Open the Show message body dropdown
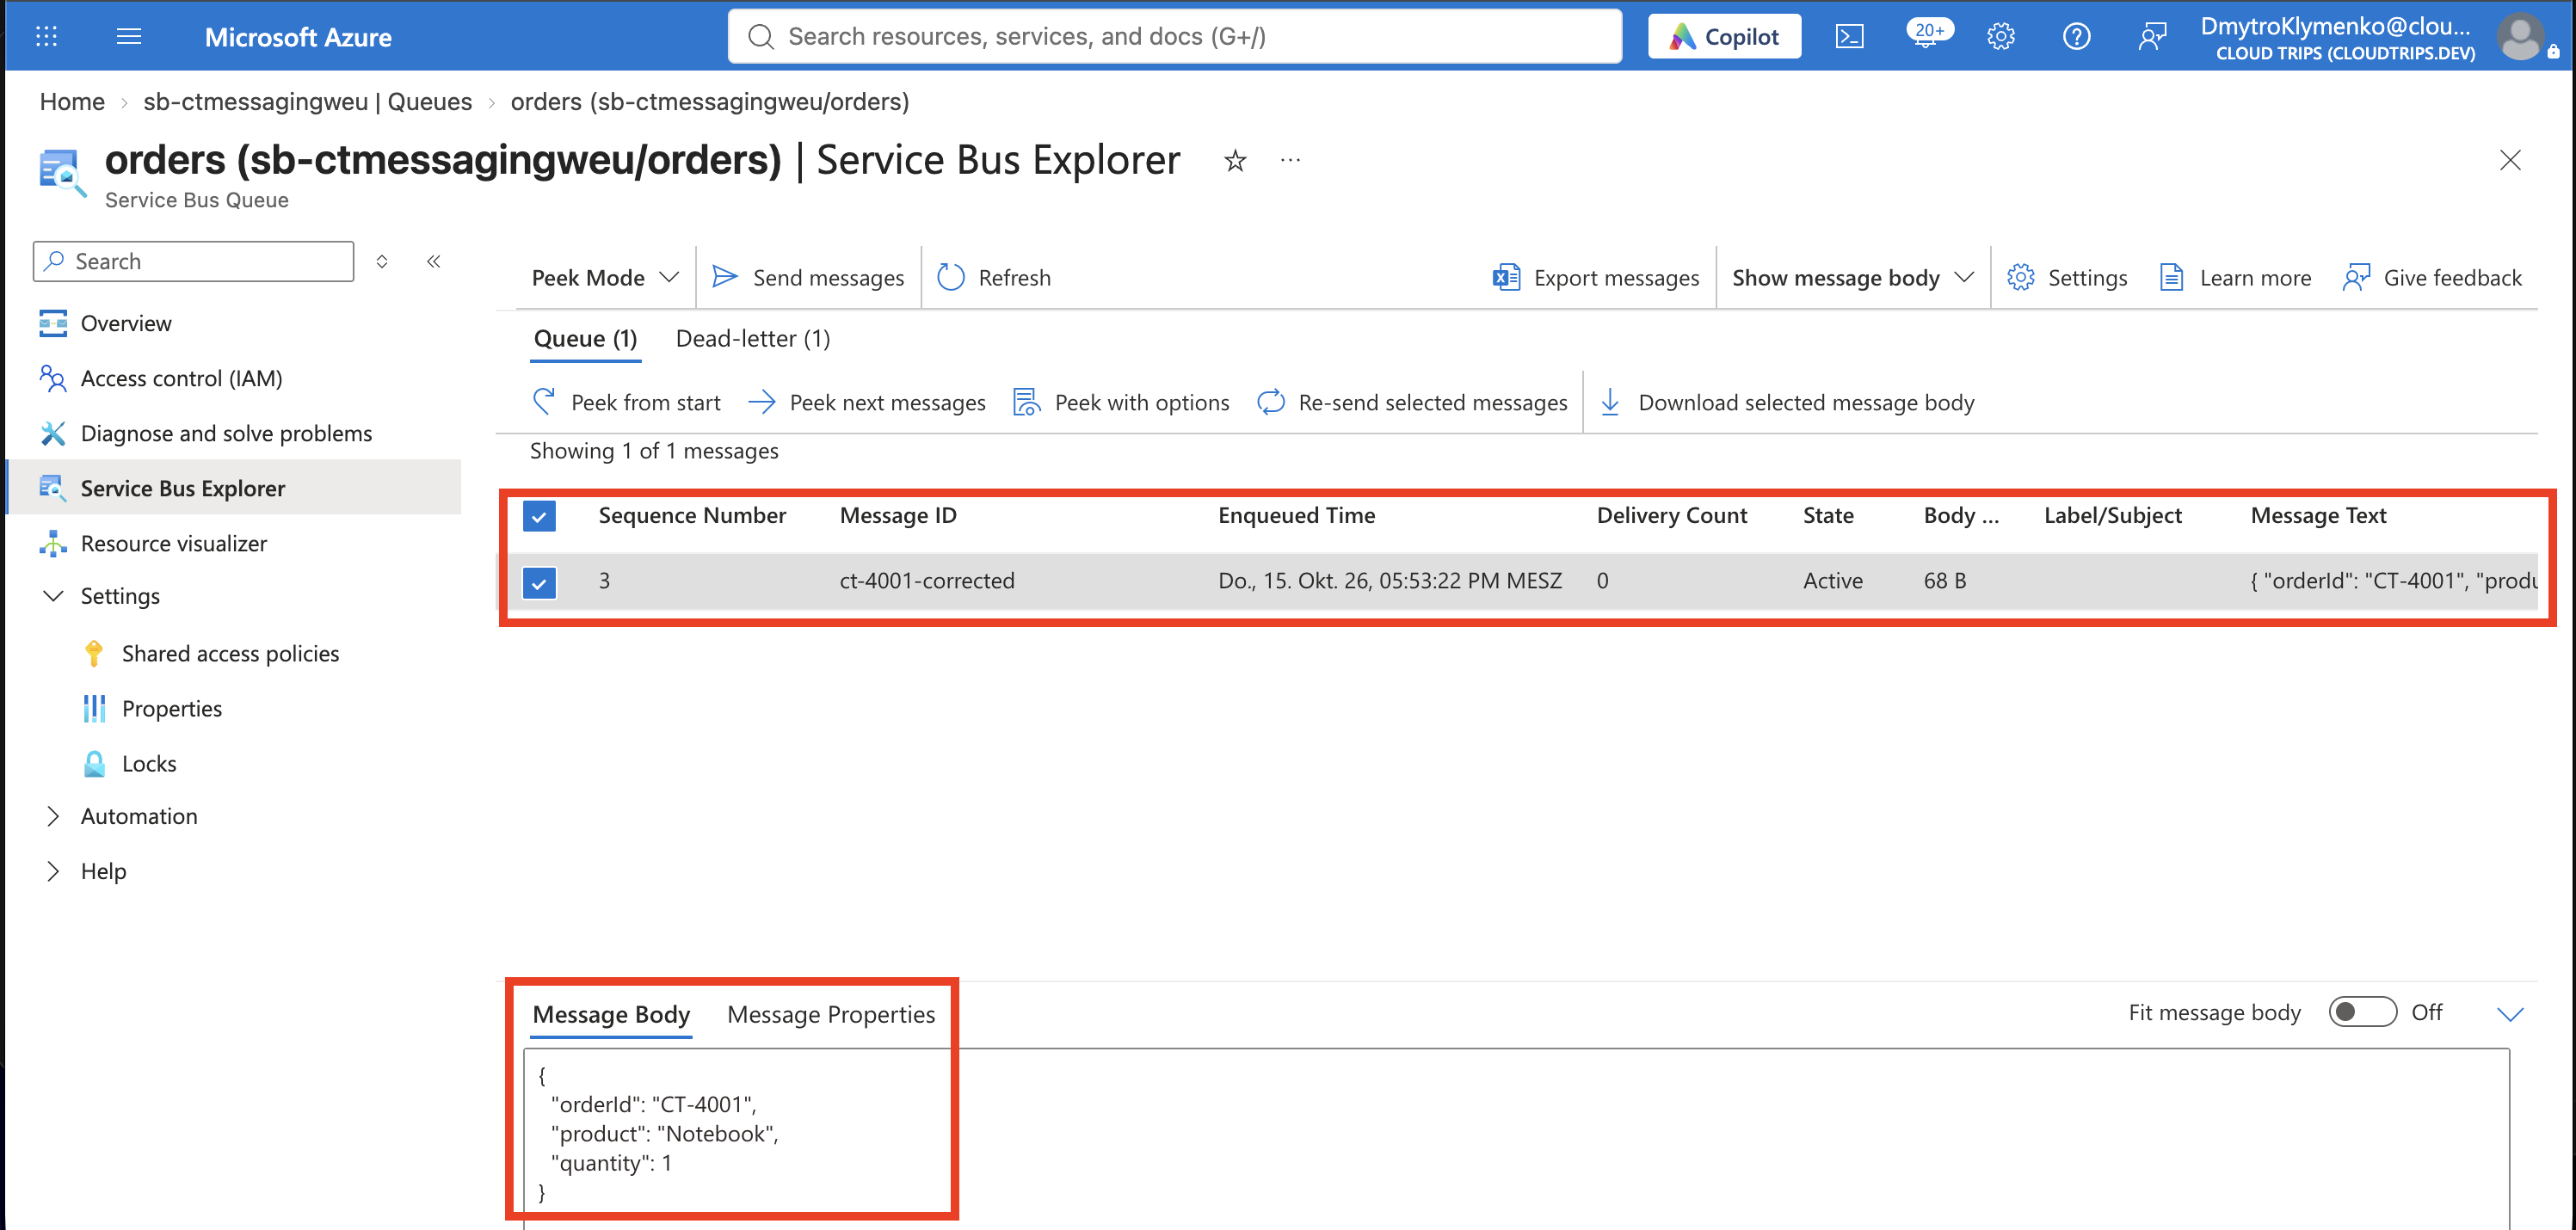2576x1230 pixels. (x=1853, y=277)
